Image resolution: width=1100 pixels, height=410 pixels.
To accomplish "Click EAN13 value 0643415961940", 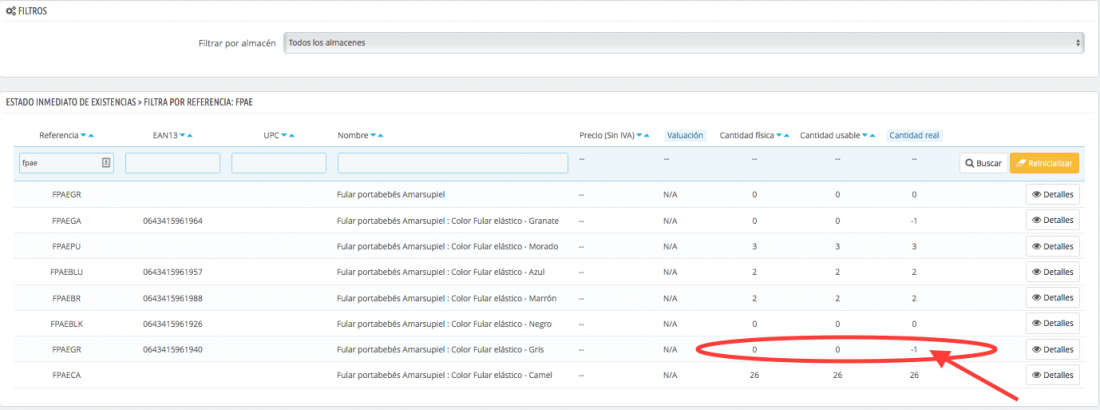I will point(173,350).
